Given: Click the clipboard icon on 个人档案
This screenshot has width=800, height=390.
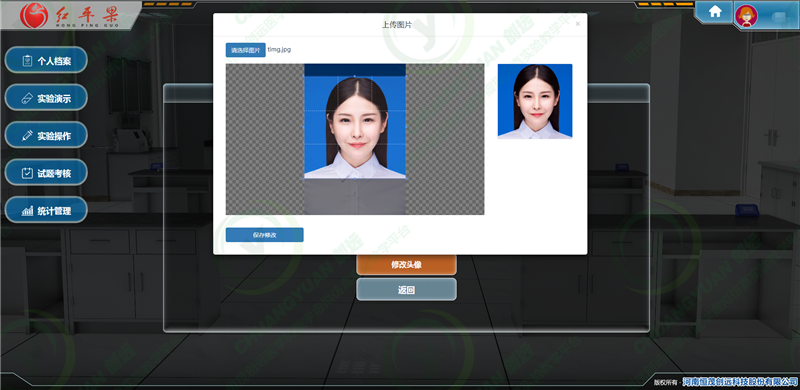Looking at the screenshot, I should tap(28, 61).
